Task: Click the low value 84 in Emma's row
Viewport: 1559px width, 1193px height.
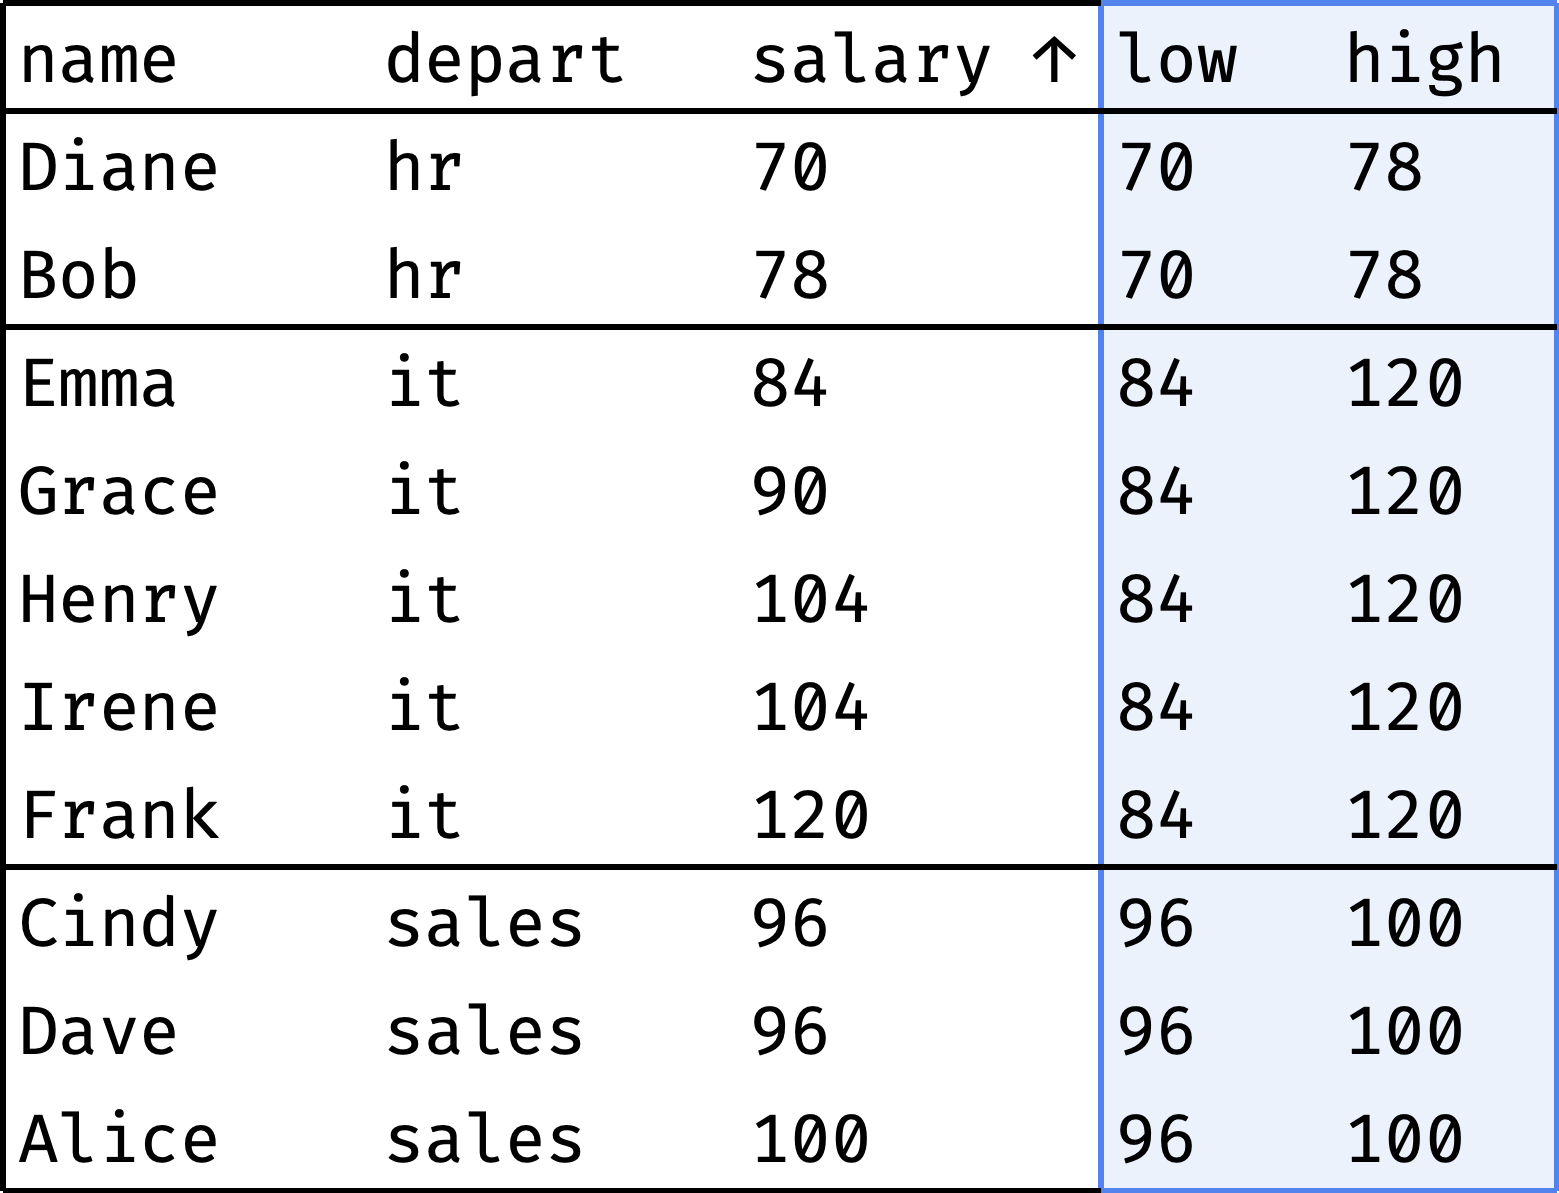Action: click(1156, 383)
